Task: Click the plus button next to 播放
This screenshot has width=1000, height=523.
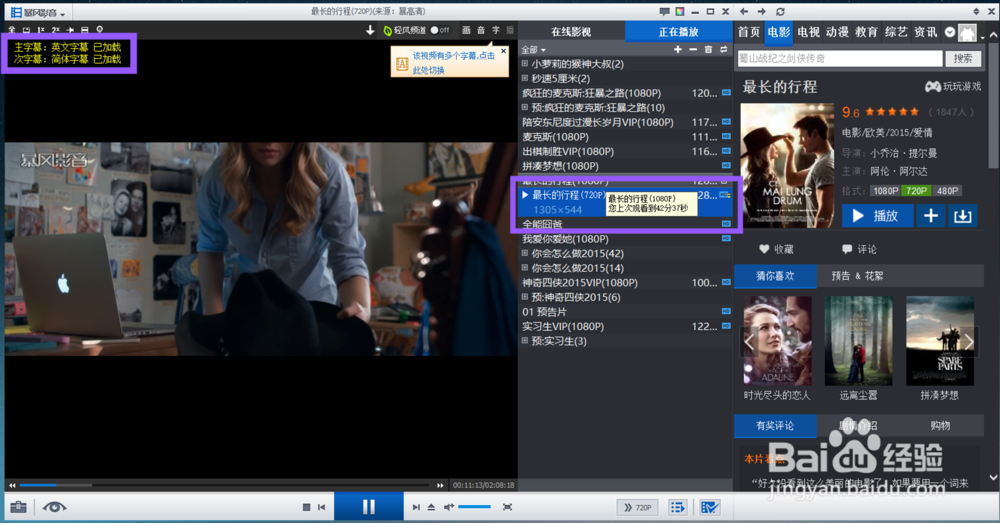Action: pyautogui.click(x=930, y=216)
